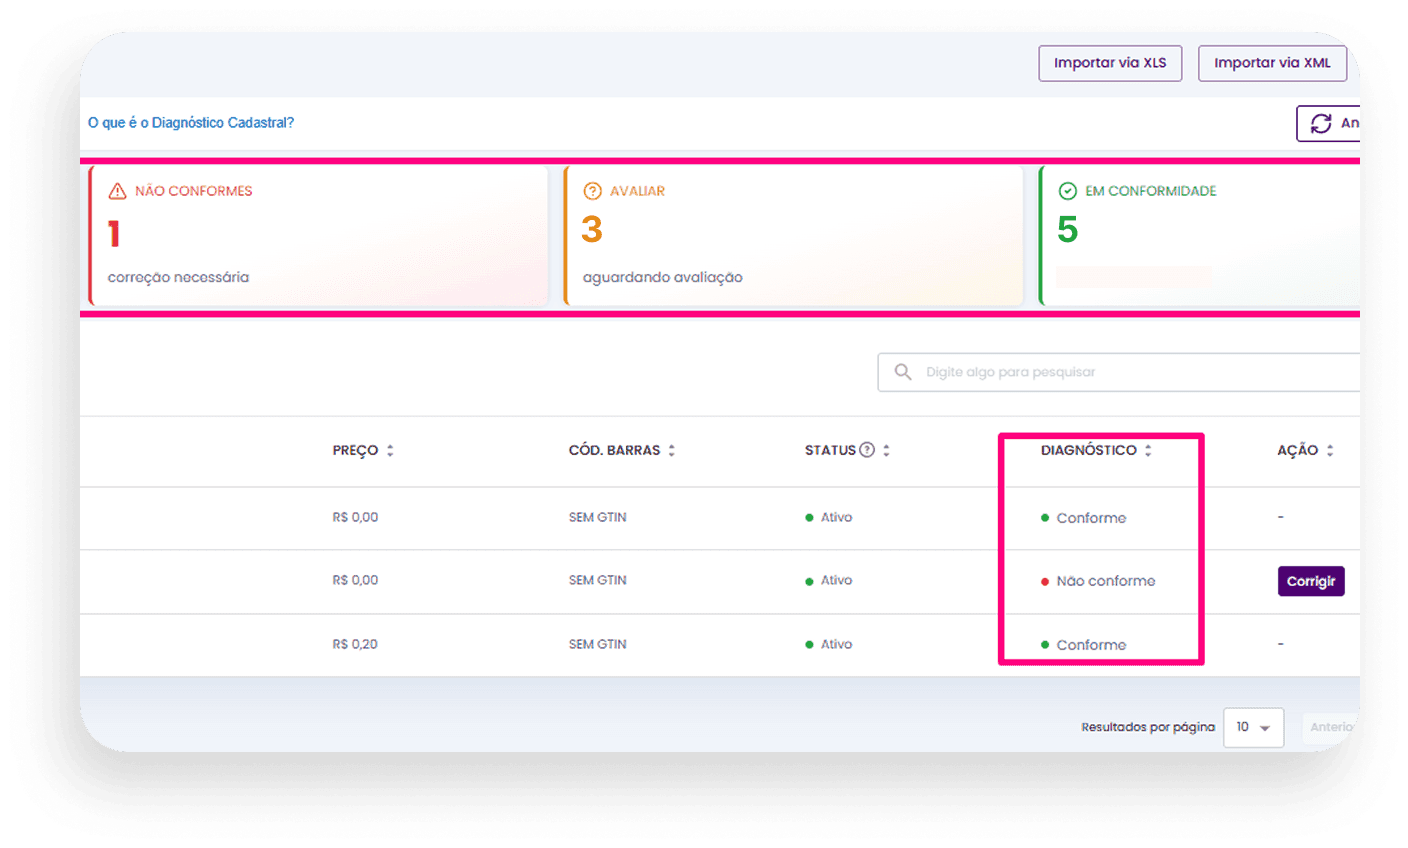
Task: Focus the 'Digite algo para pesquisar' search field
Action: point(1119,372)
